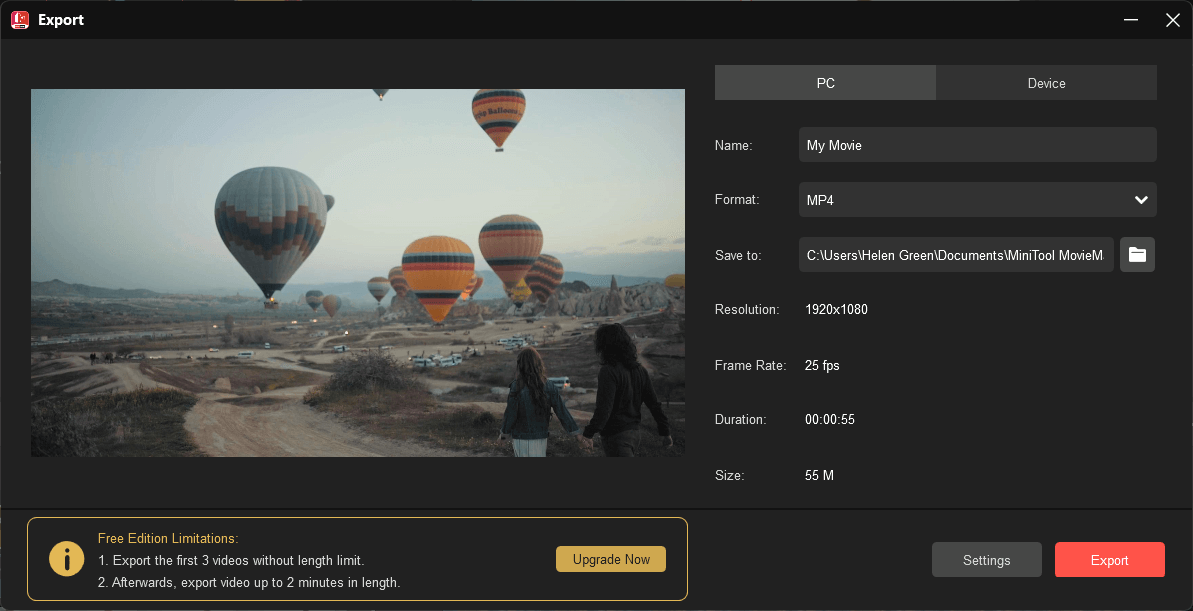
Task: Click the Resolution label
Action: point(747,310)
